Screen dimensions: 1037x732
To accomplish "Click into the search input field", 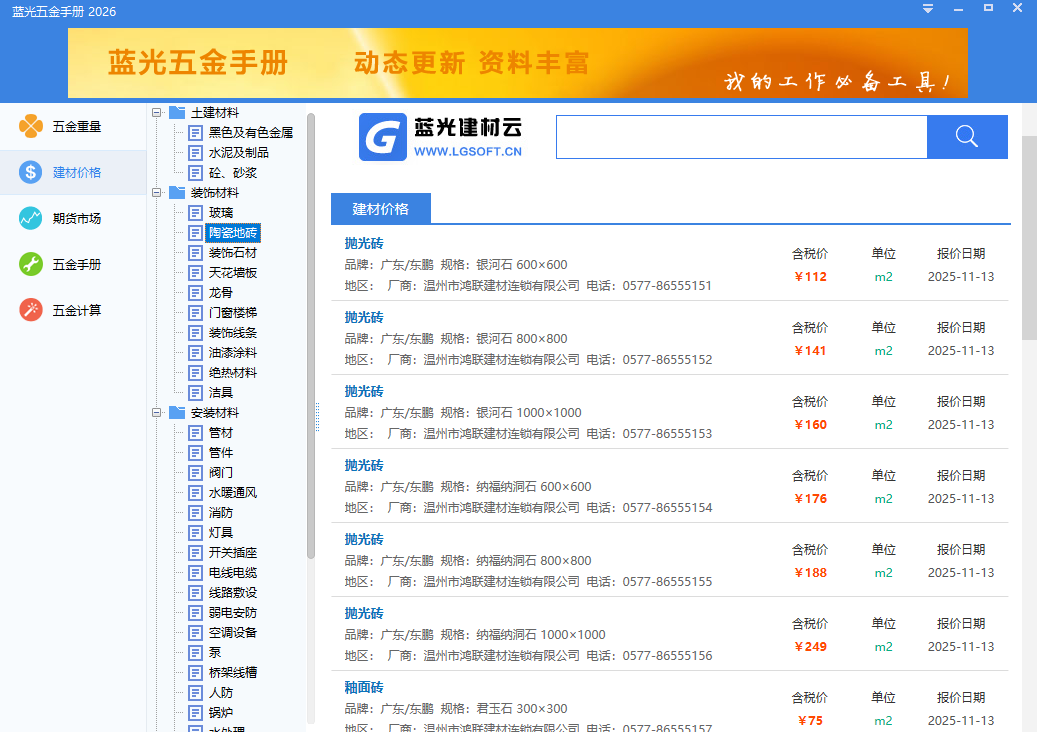I will (740, 137).
